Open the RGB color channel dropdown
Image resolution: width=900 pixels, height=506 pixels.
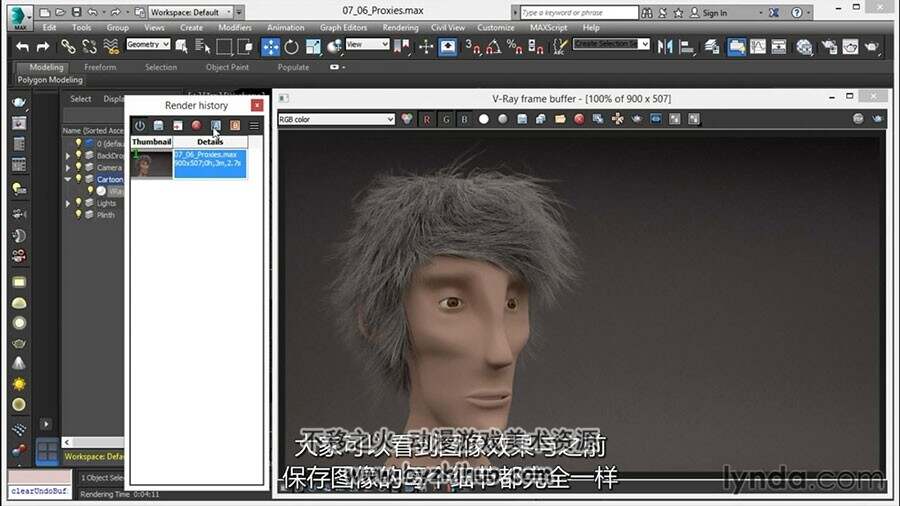pos(336,119)
